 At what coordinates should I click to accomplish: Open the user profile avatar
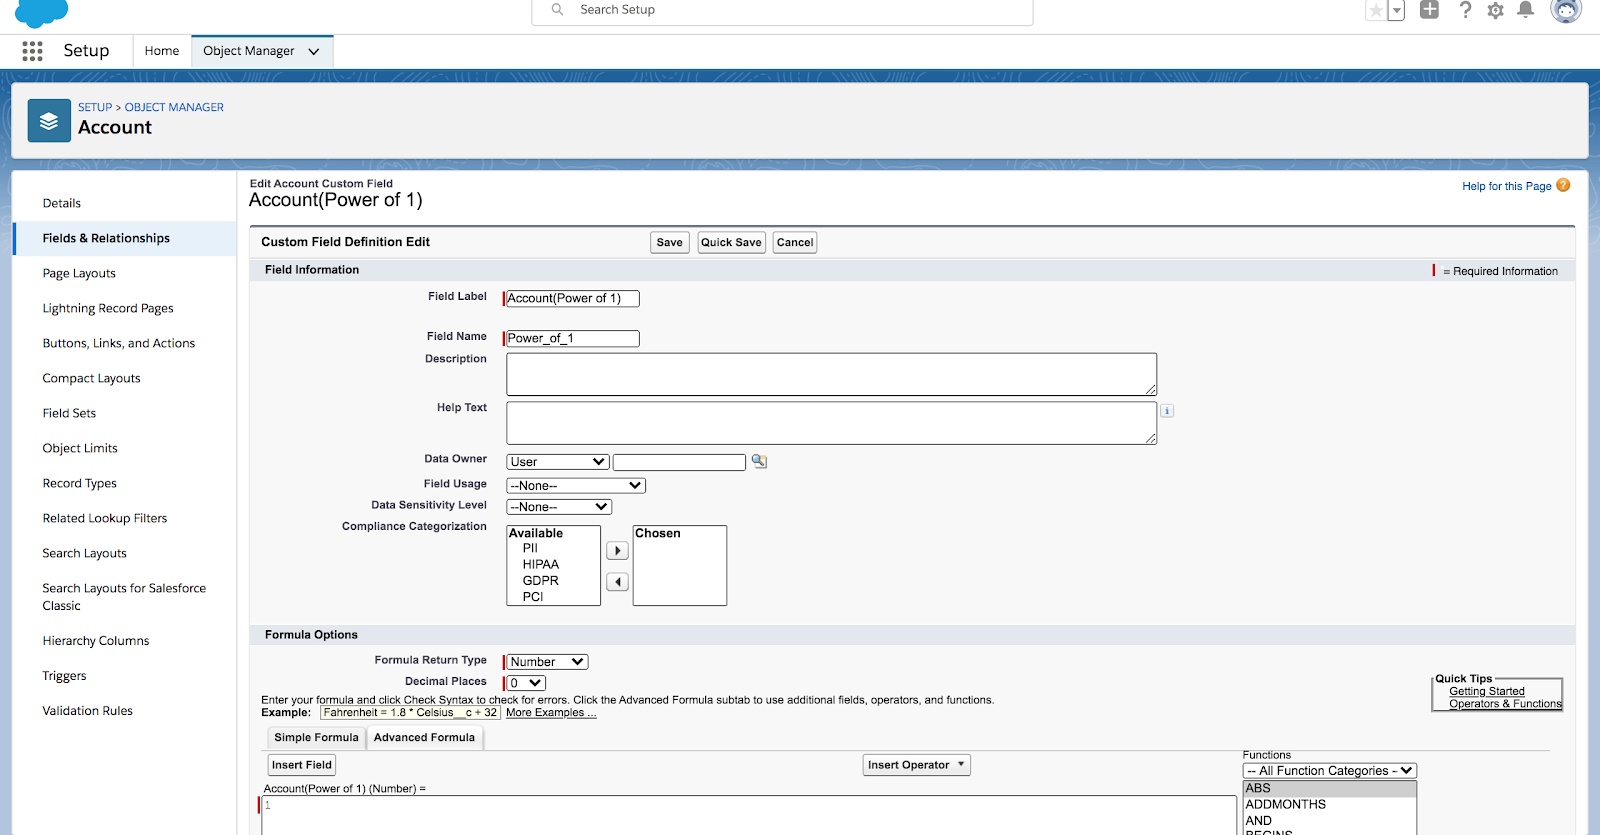pyautogui.click(x=1566, y=10)
